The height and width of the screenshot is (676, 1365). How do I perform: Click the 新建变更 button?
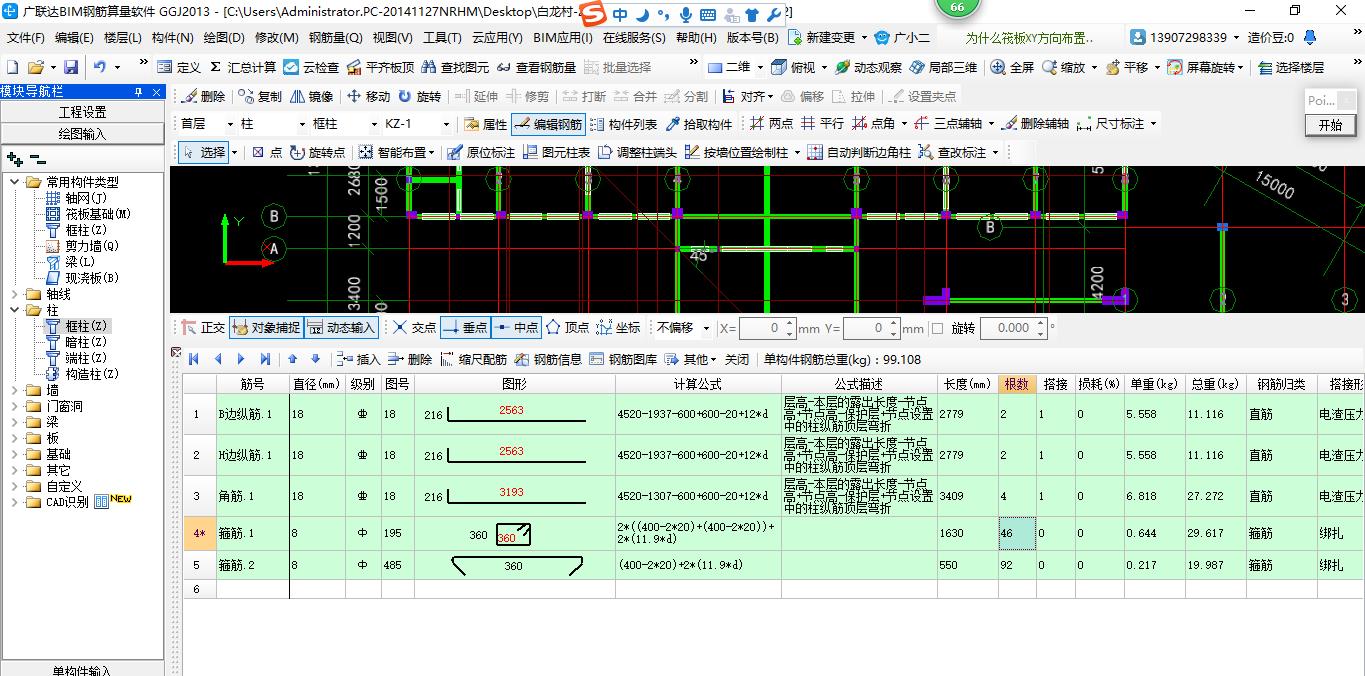[x=822, y=38]
